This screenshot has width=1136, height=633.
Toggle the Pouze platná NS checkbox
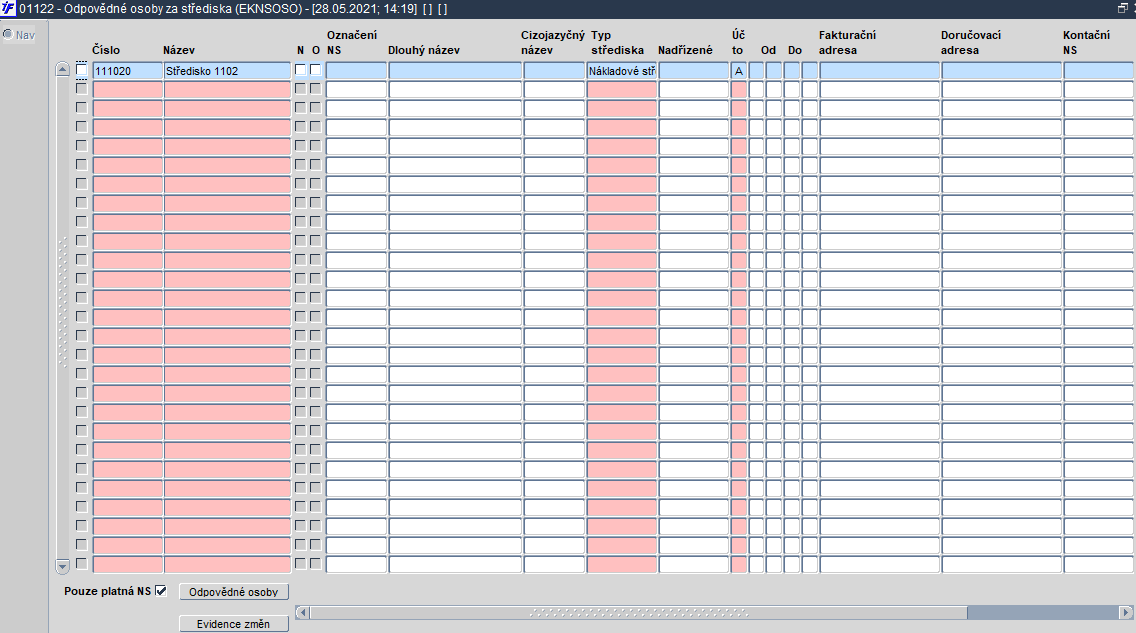pyautogui.click(x=161, y=590)
